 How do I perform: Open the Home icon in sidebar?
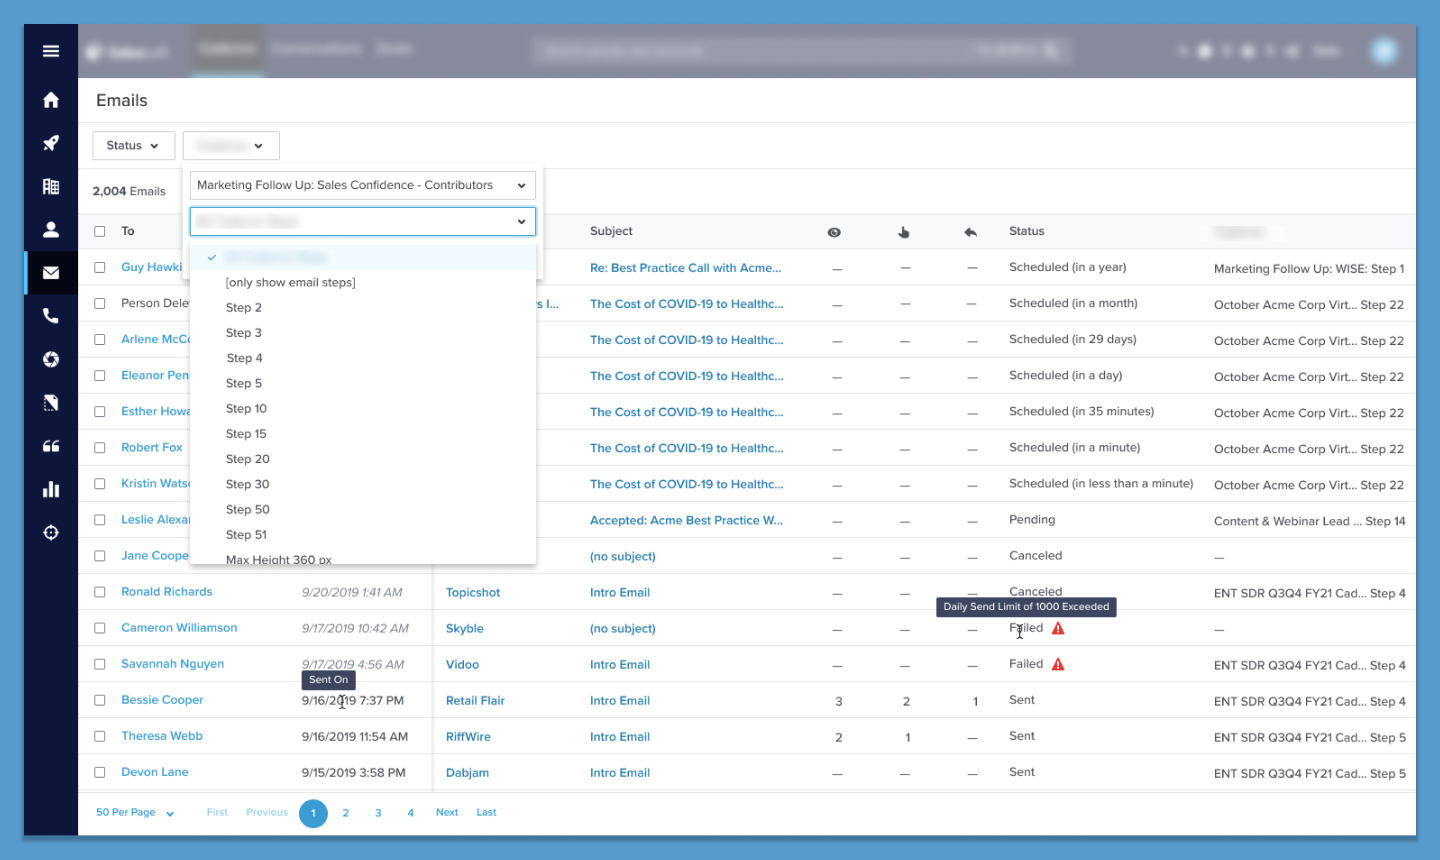50,100
